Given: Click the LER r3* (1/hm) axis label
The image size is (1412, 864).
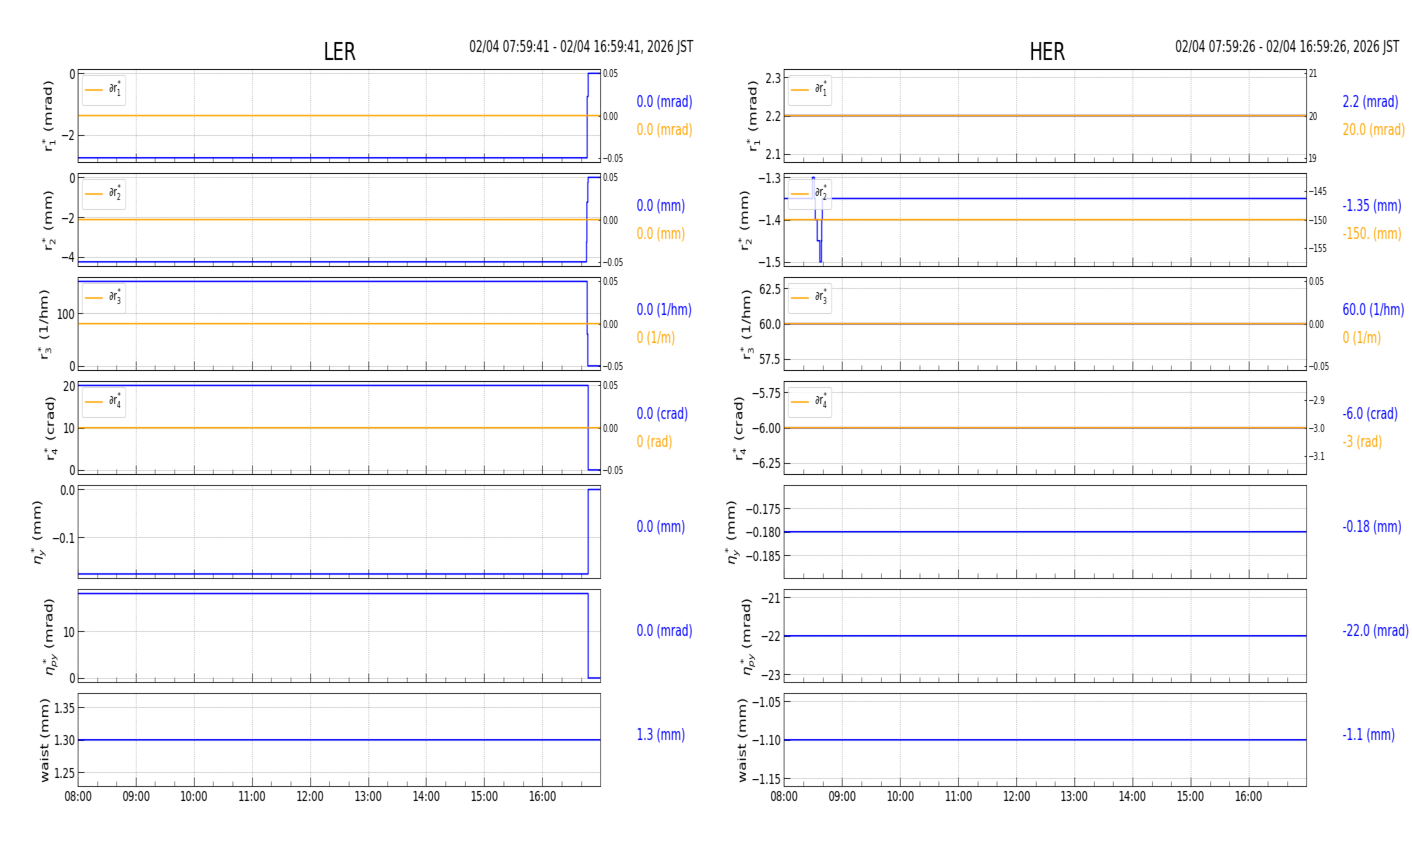Looking at the screenshot, I should [46, 324].
